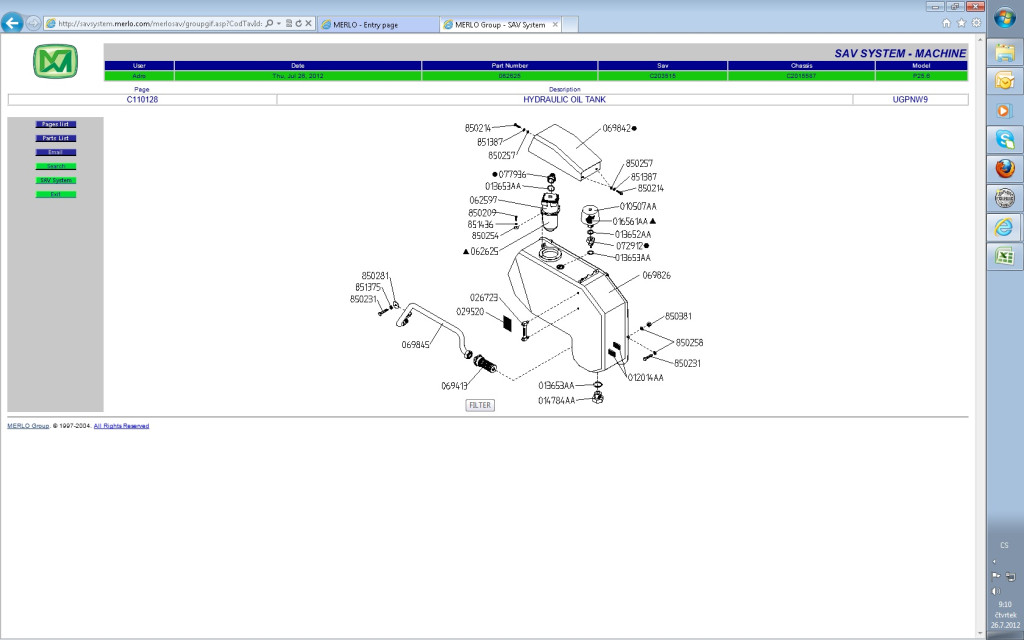
Task: Click part number 062625 label
Action: point(485,251)
